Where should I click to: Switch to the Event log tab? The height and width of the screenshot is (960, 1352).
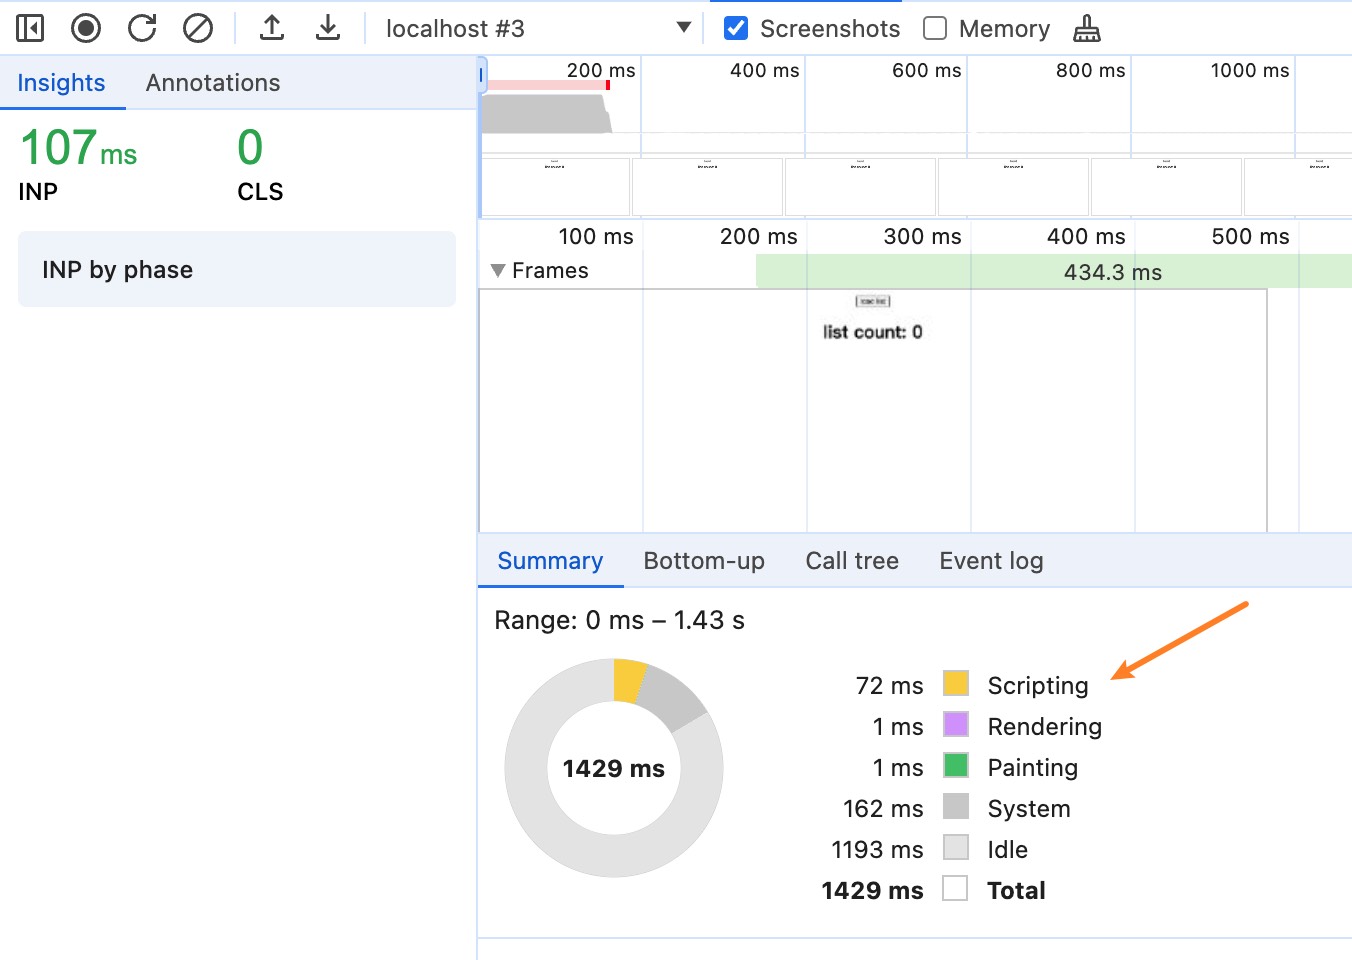990,561
